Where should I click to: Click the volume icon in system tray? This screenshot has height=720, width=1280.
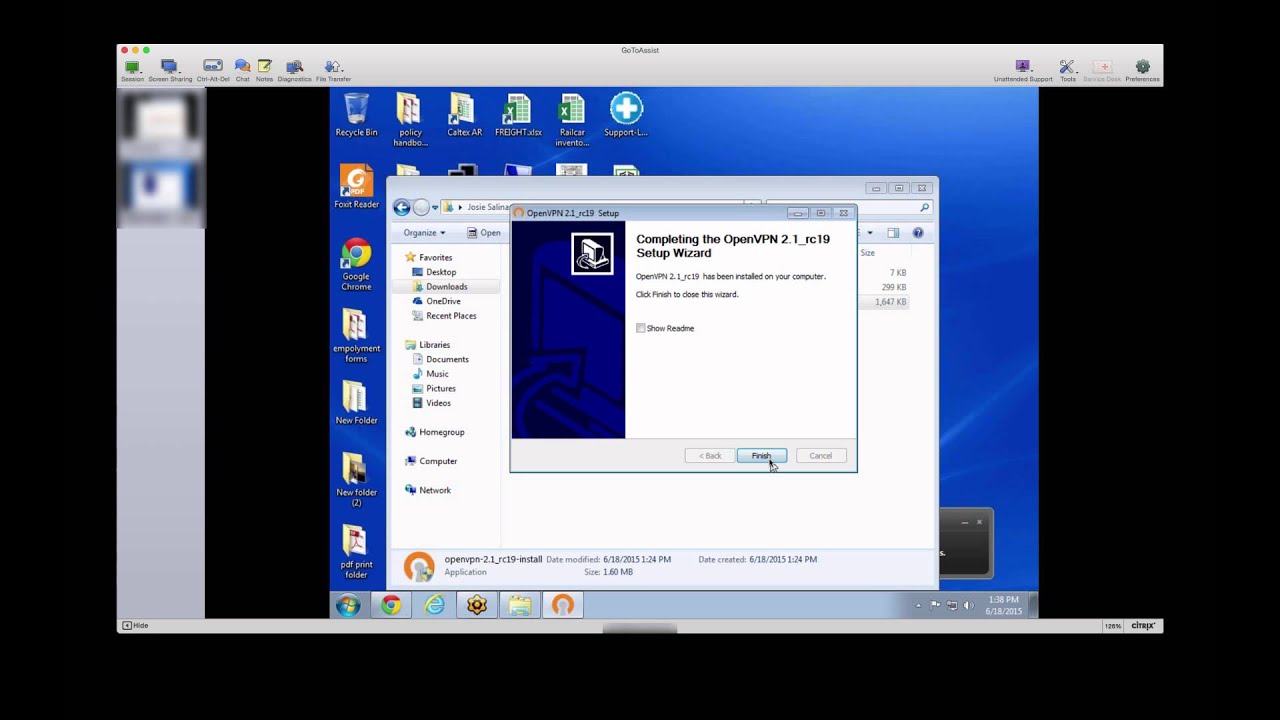968,605
